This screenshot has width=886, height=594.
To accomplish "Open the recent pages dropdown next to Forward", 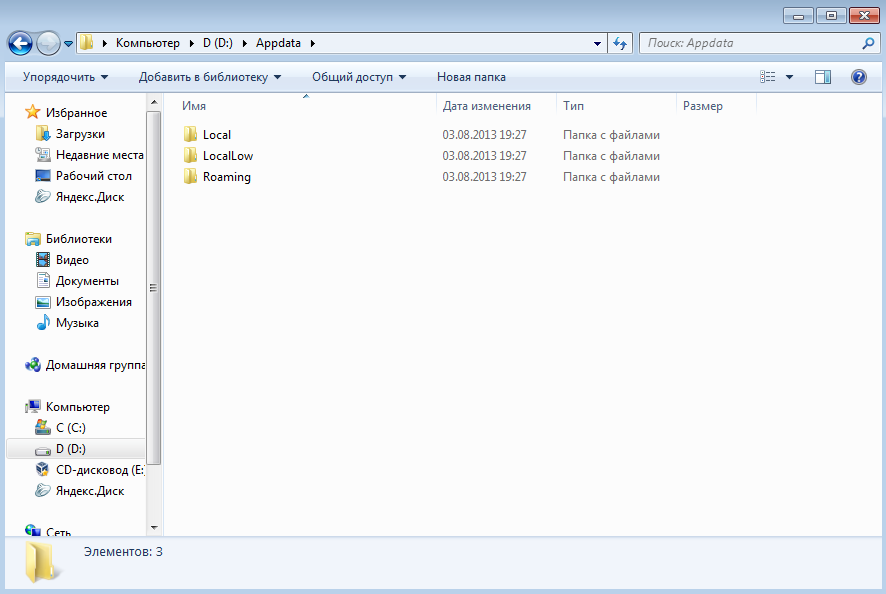I will [68, 44].
